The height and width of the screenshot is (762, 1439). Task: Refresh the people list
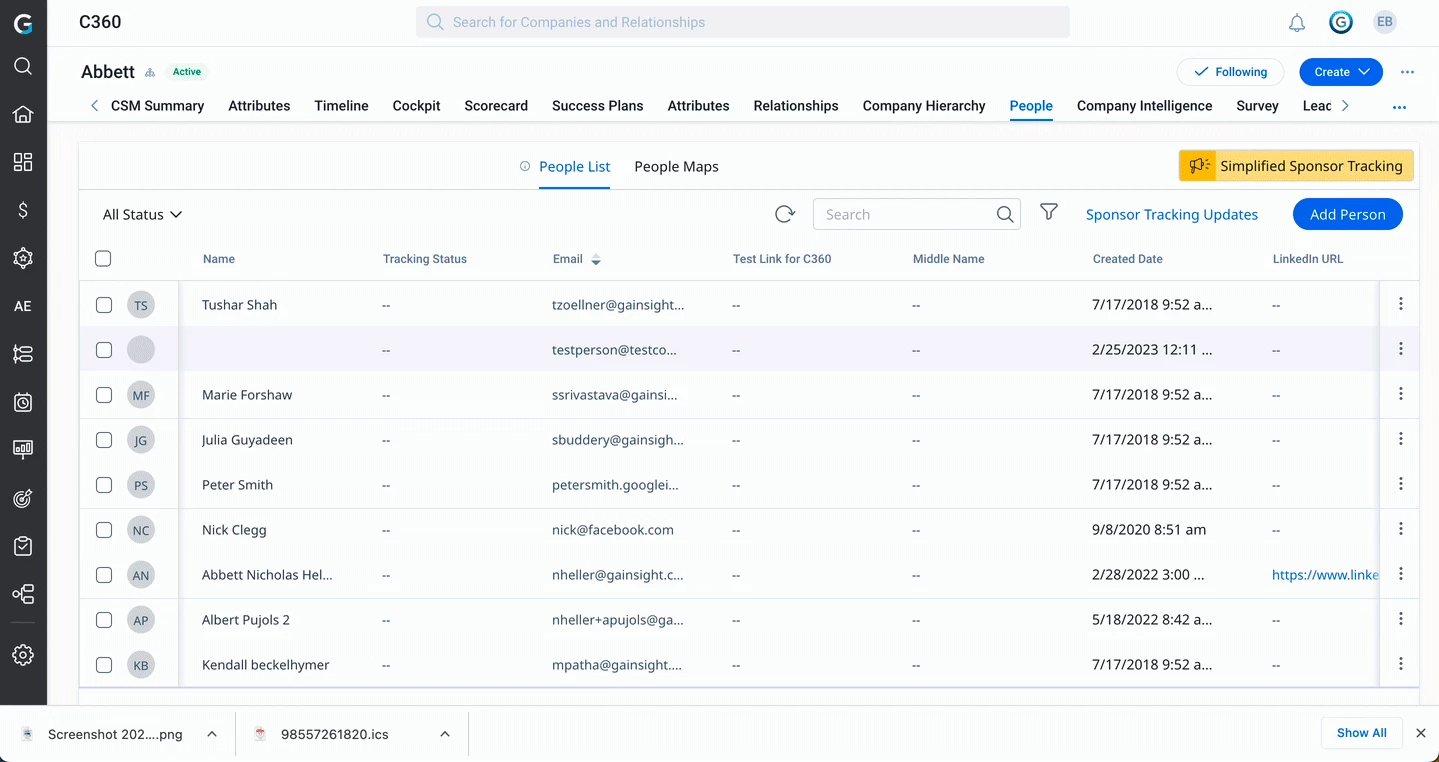(785, 214)
